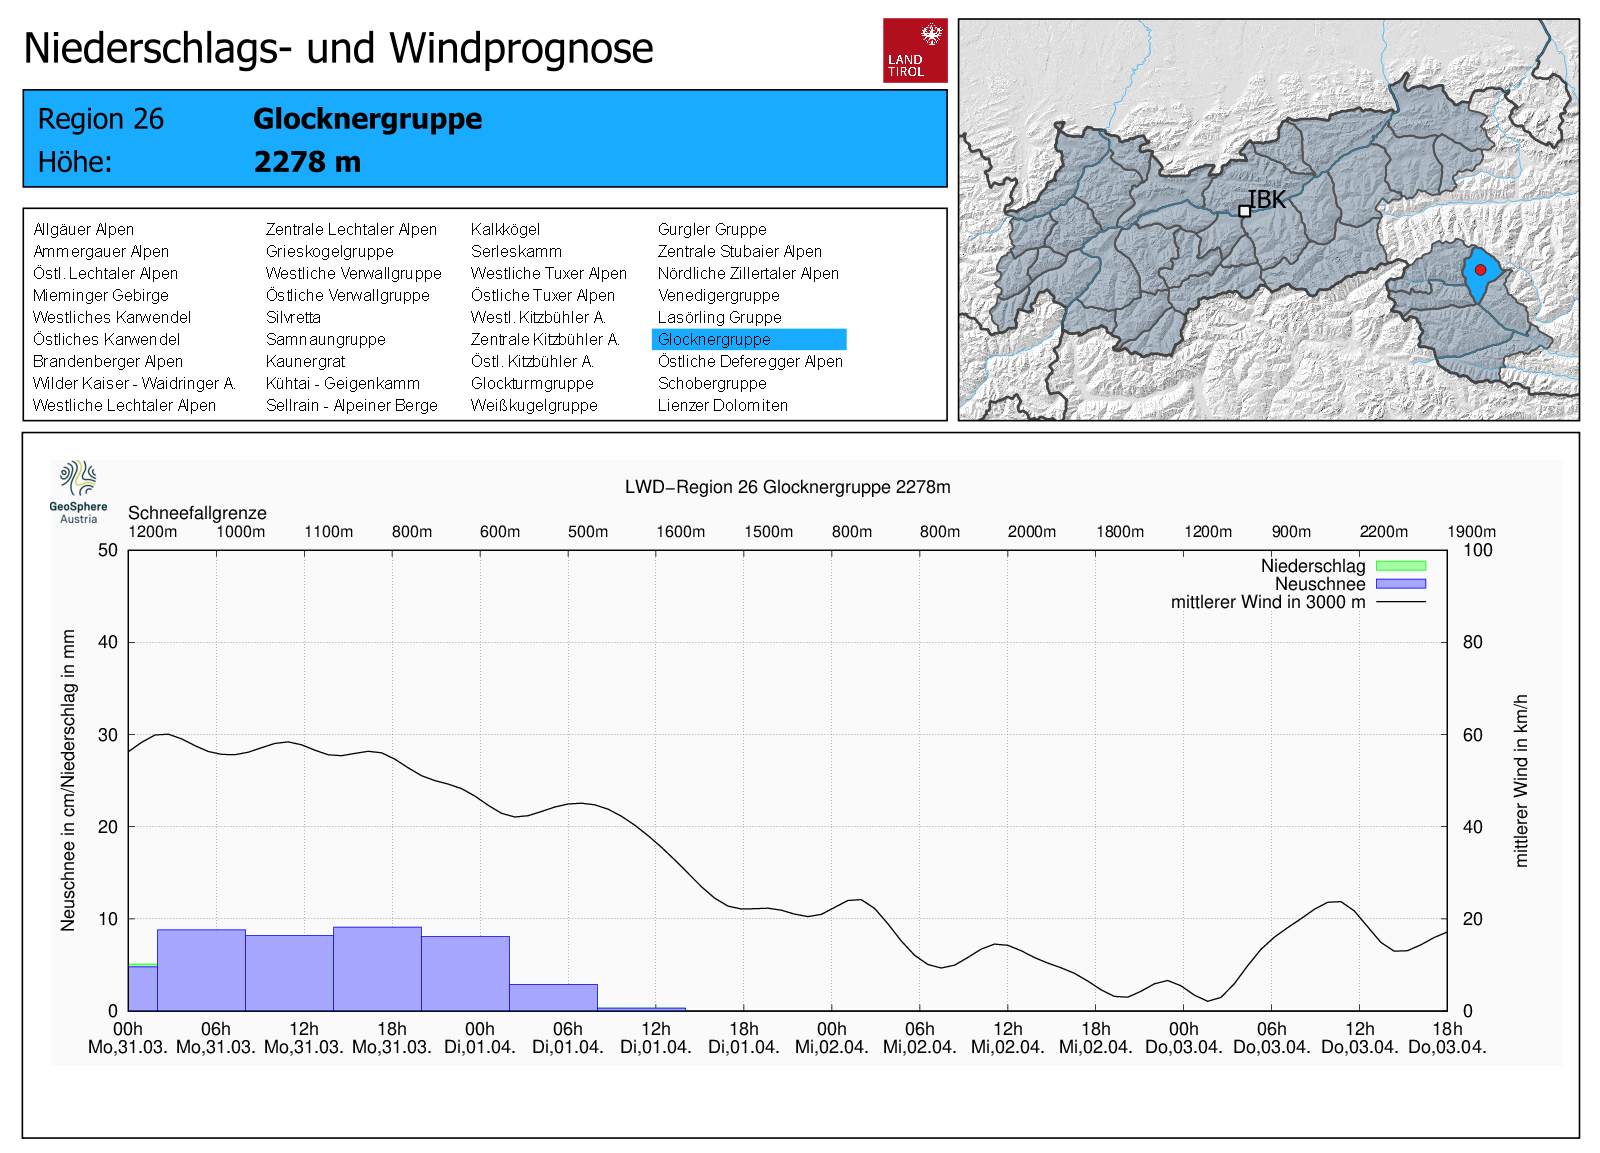
Task: Select the highlighted Glocknergruppe entry
Action: point(714,339)
